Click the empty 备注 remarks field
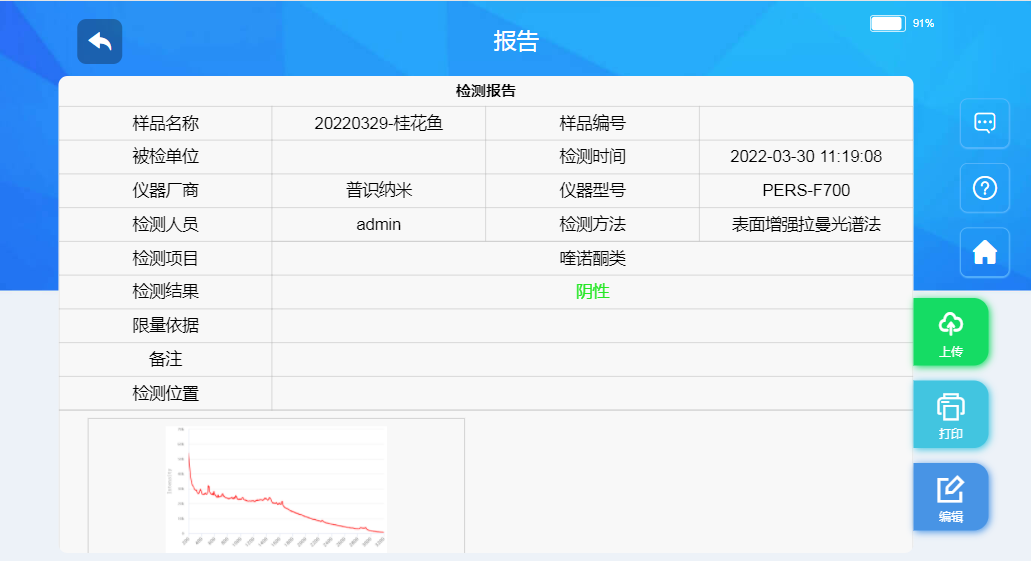The height and width of the screenshot is (561, 1031). (x=592, y=359)
